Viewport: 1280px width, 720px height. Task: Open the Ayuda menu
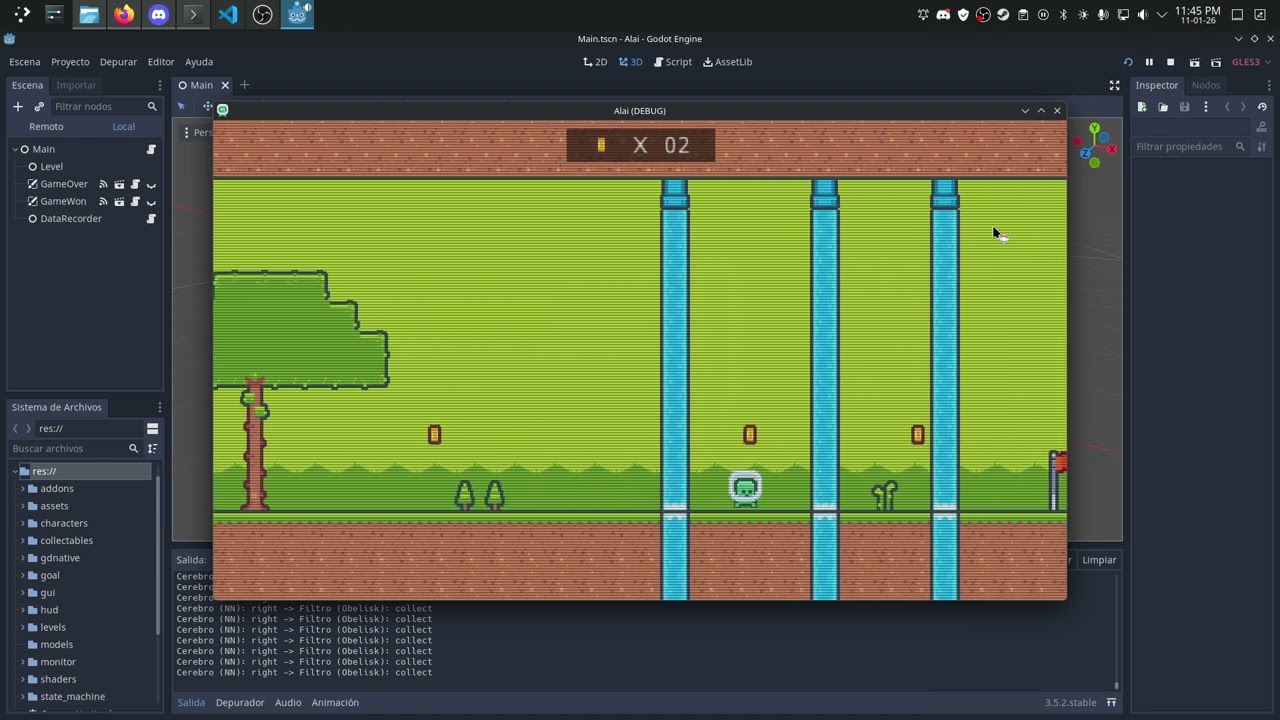point(199,62)
